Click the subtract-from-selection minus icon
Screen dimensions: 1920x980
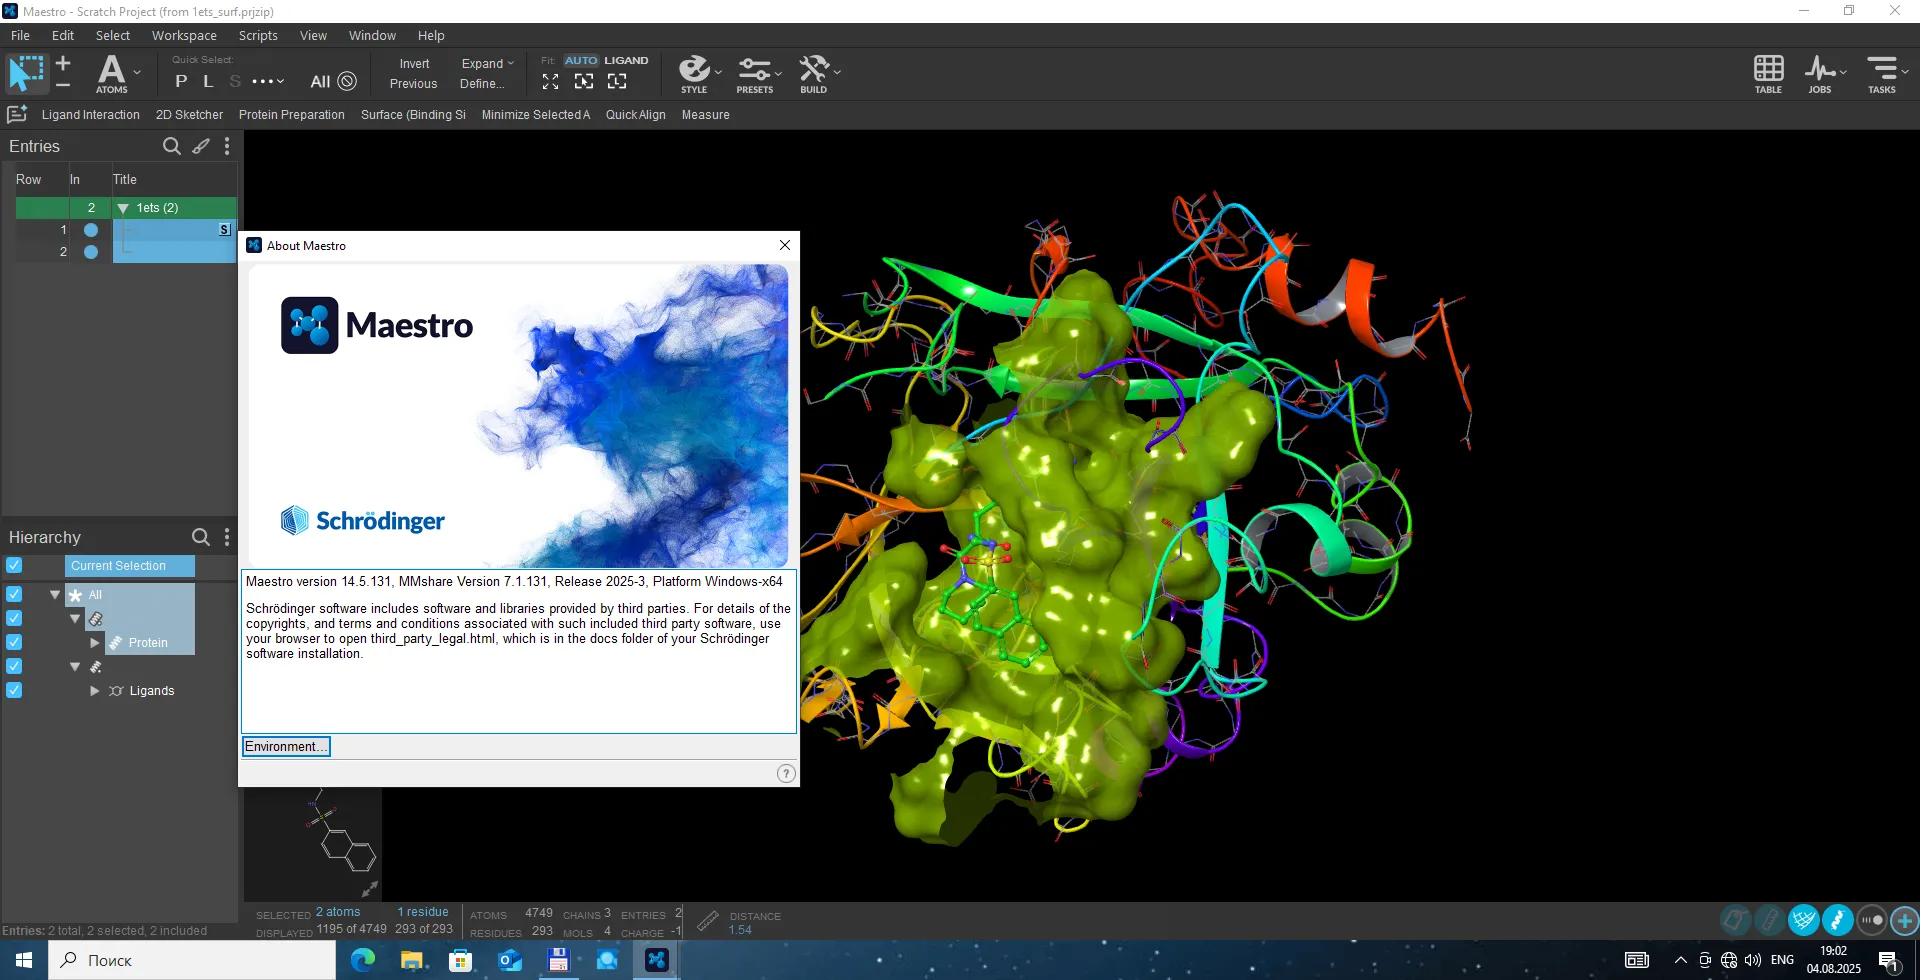[63, 85]
